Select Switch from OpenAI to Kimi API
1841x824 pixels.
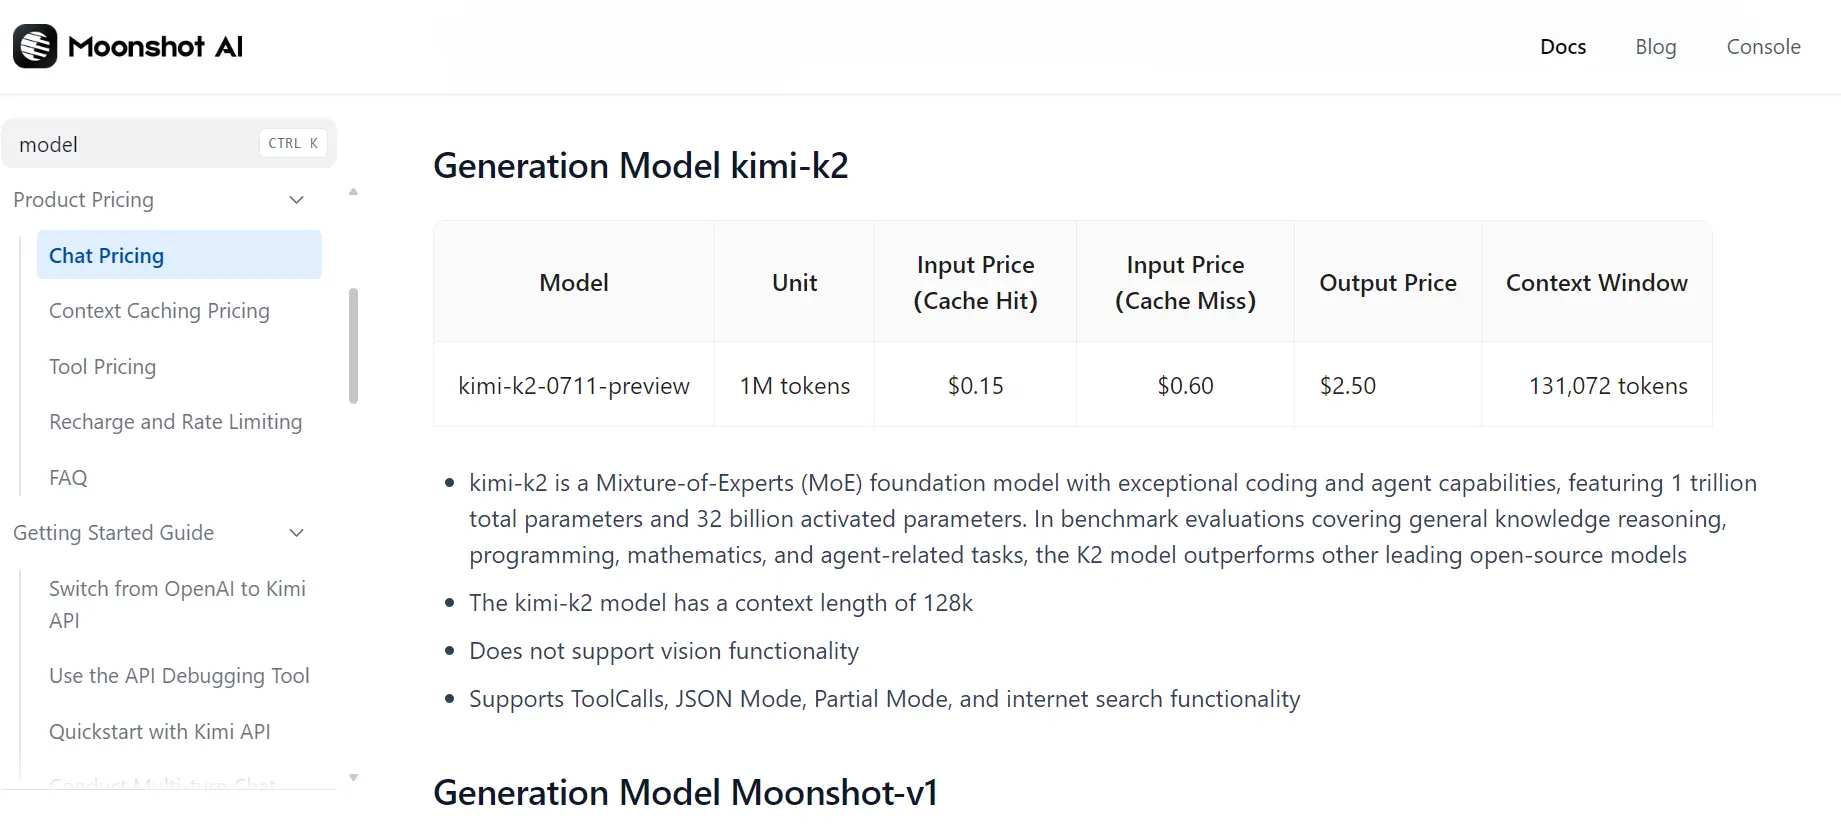176,604
